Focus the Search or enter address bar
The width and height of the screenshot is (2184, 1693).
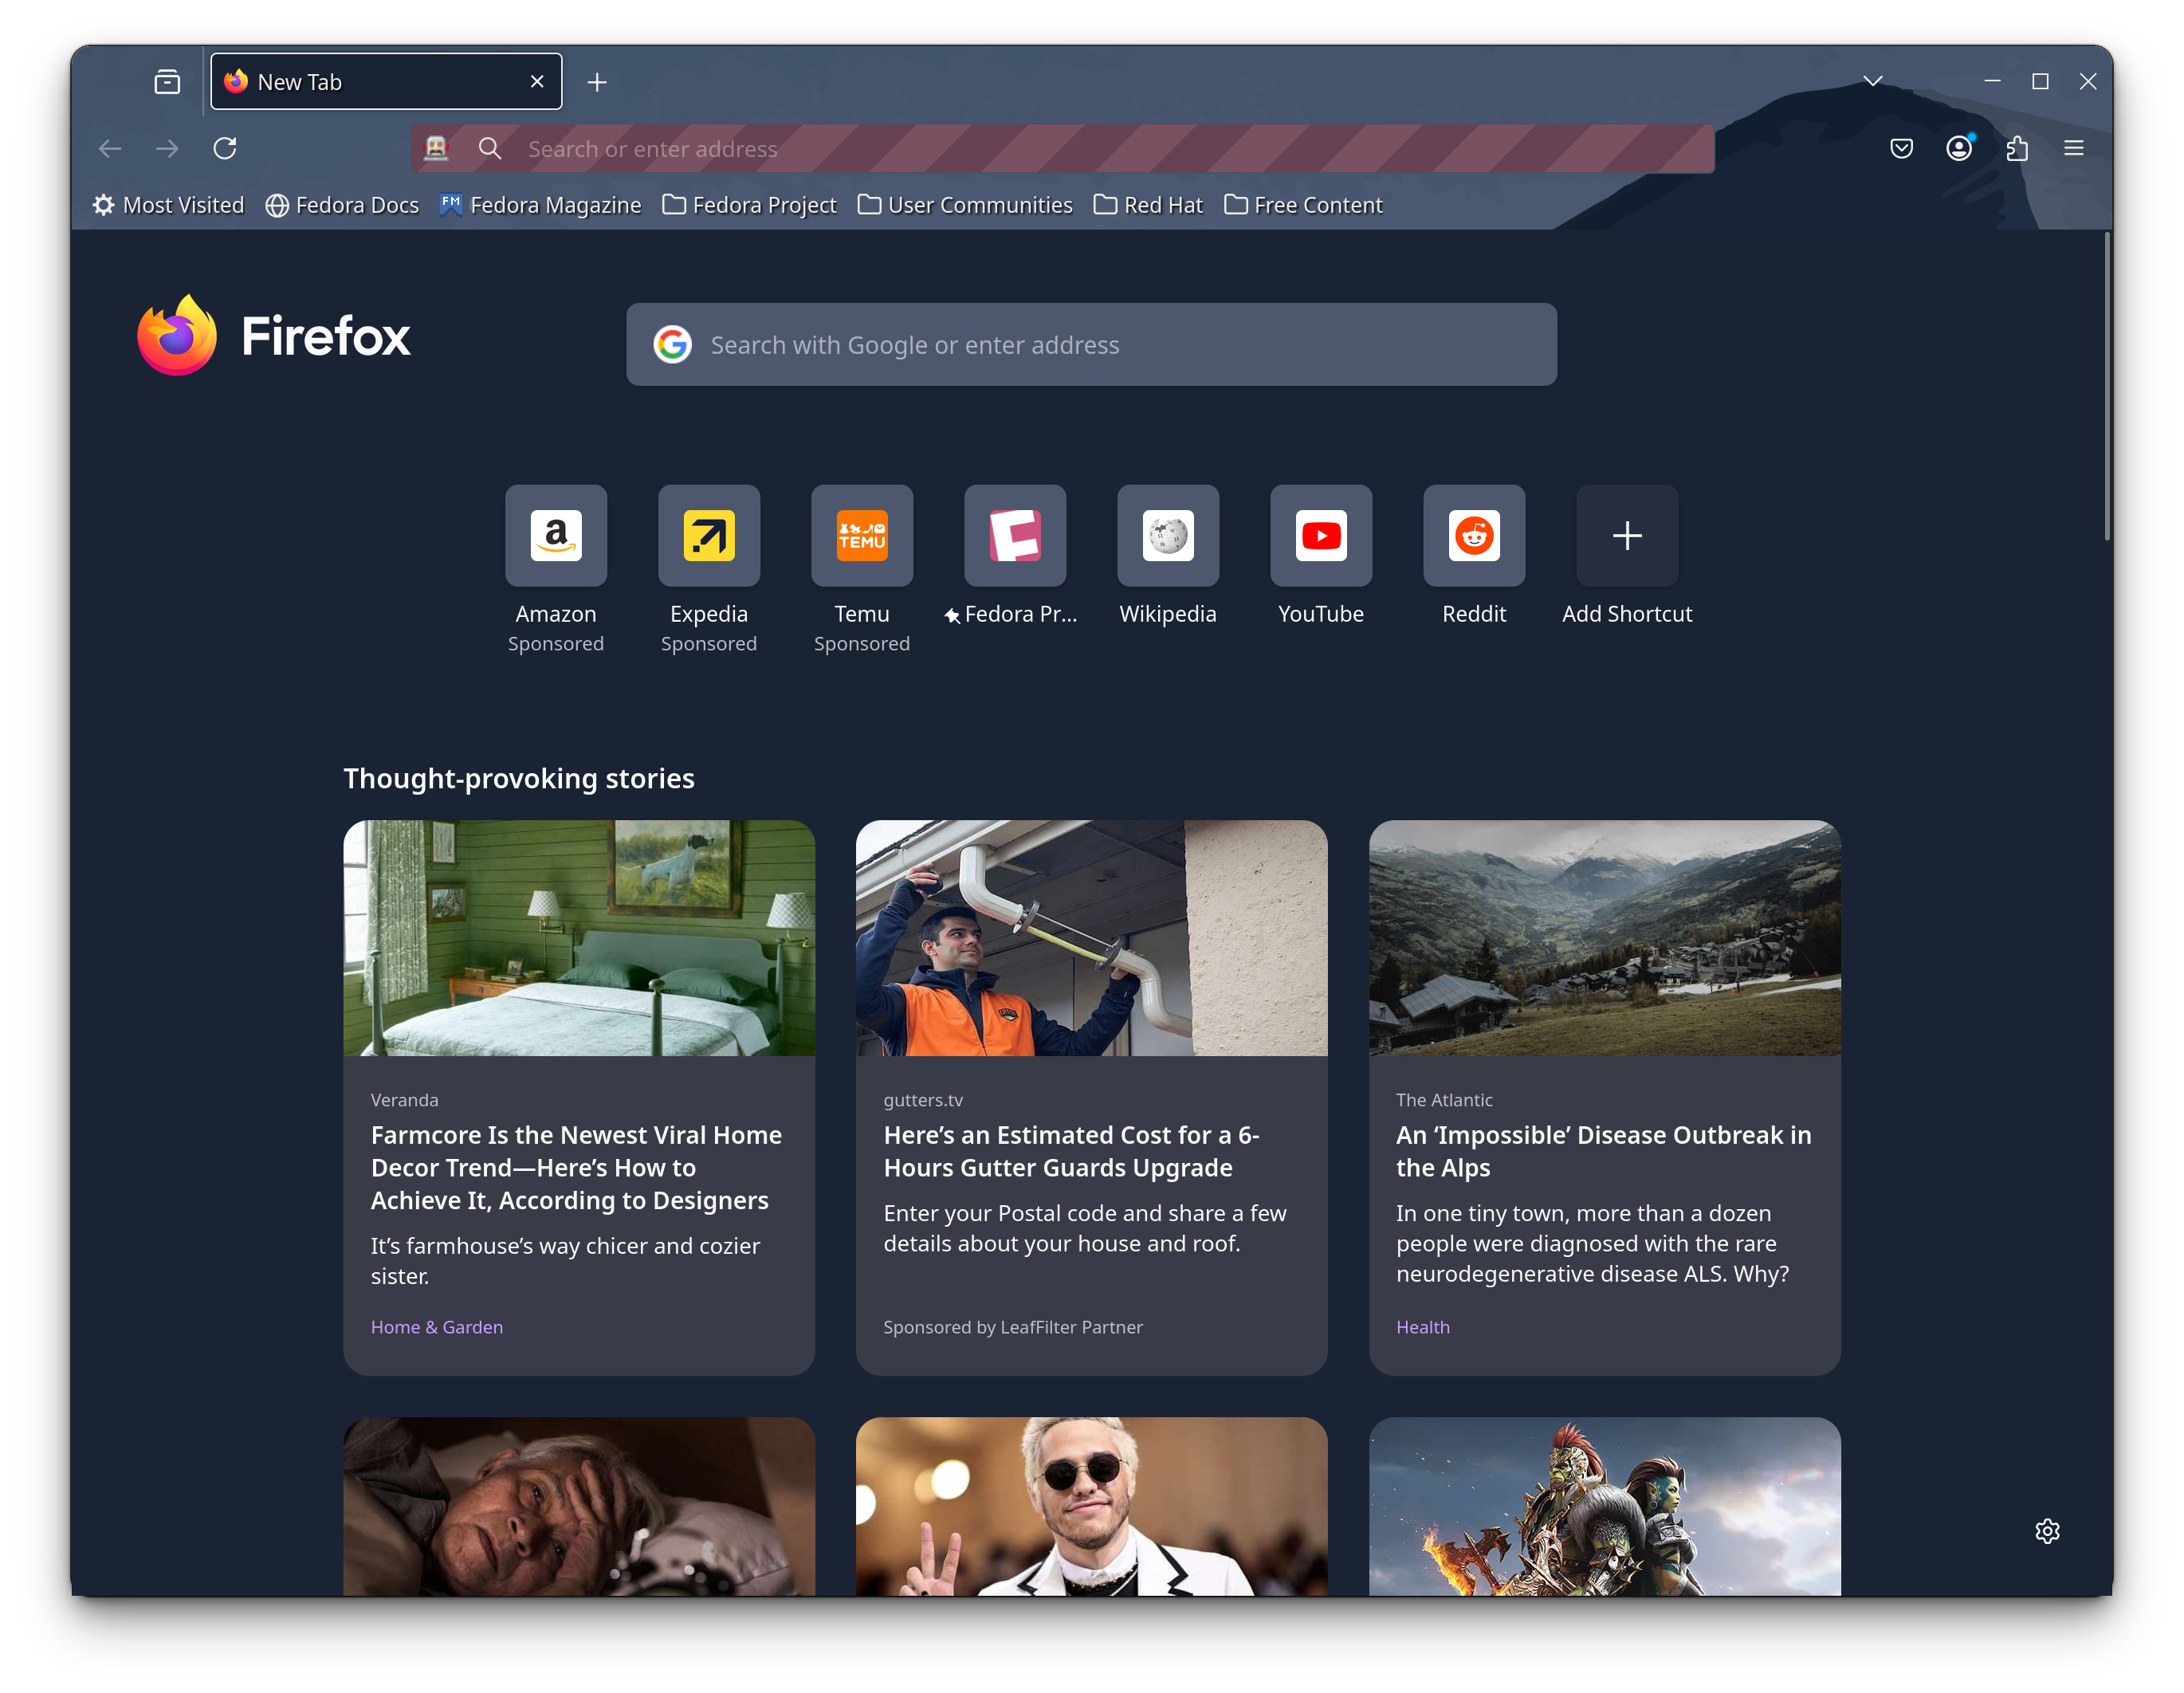click(1063, 148)
